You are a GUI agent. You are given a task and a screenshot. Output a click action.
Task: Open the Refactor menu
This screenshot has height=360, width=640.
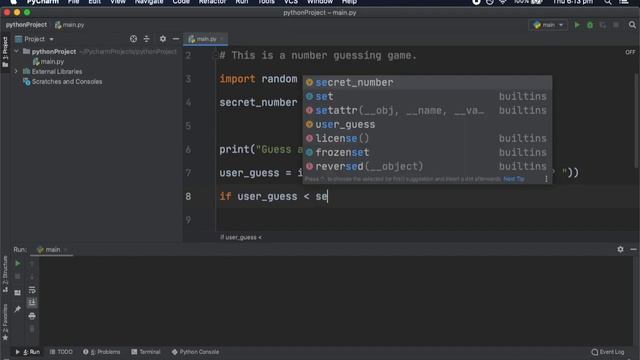[x=212, y=2]
